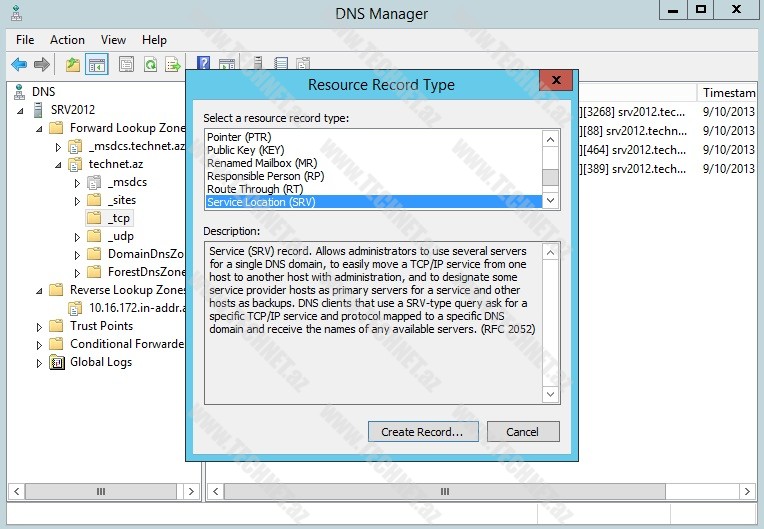Click the Cancel button
Screen dimensions: 764x529
point(522,432)
